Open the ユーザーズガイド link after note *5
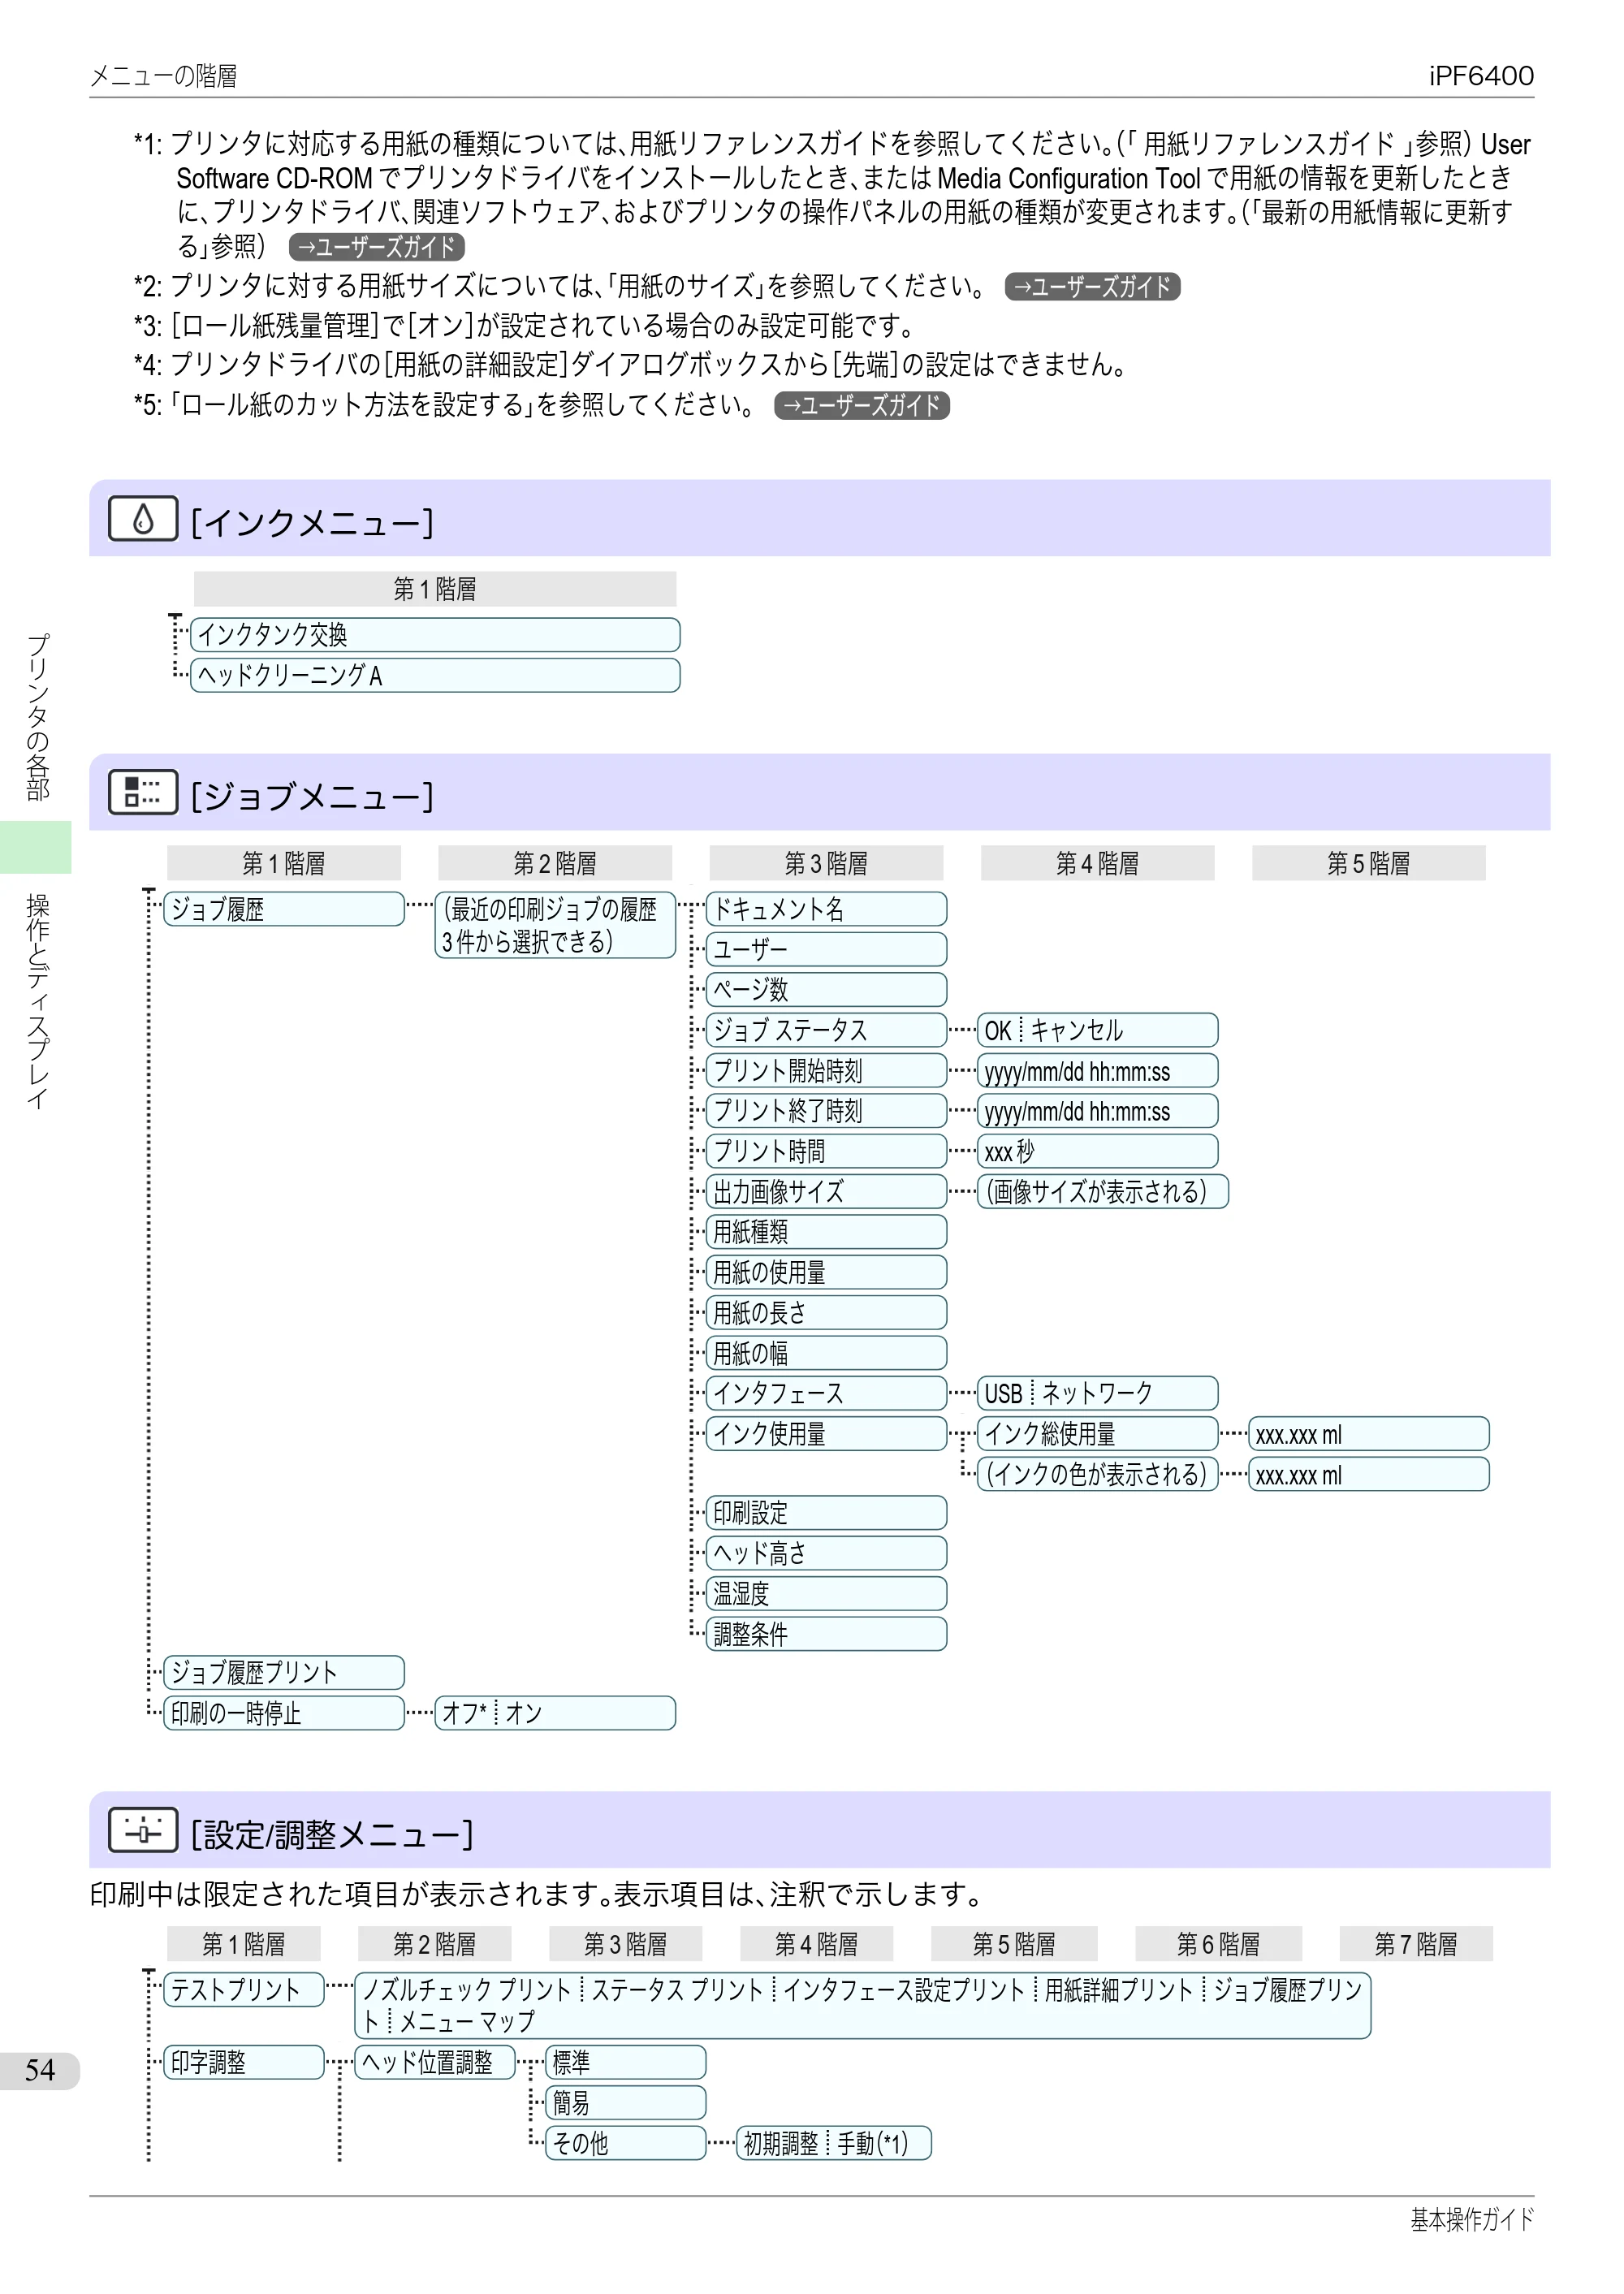This screenshot has width=1624, height=2294. 862,405
